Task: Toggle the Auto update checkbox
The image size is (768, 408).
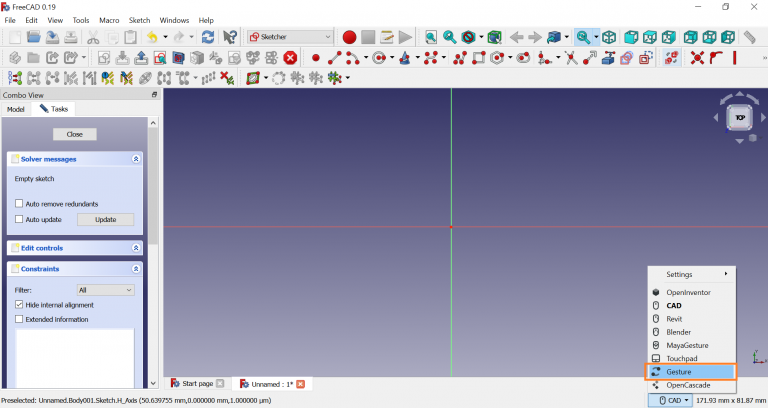Action: pyautogui.click(x=19, y=219)
